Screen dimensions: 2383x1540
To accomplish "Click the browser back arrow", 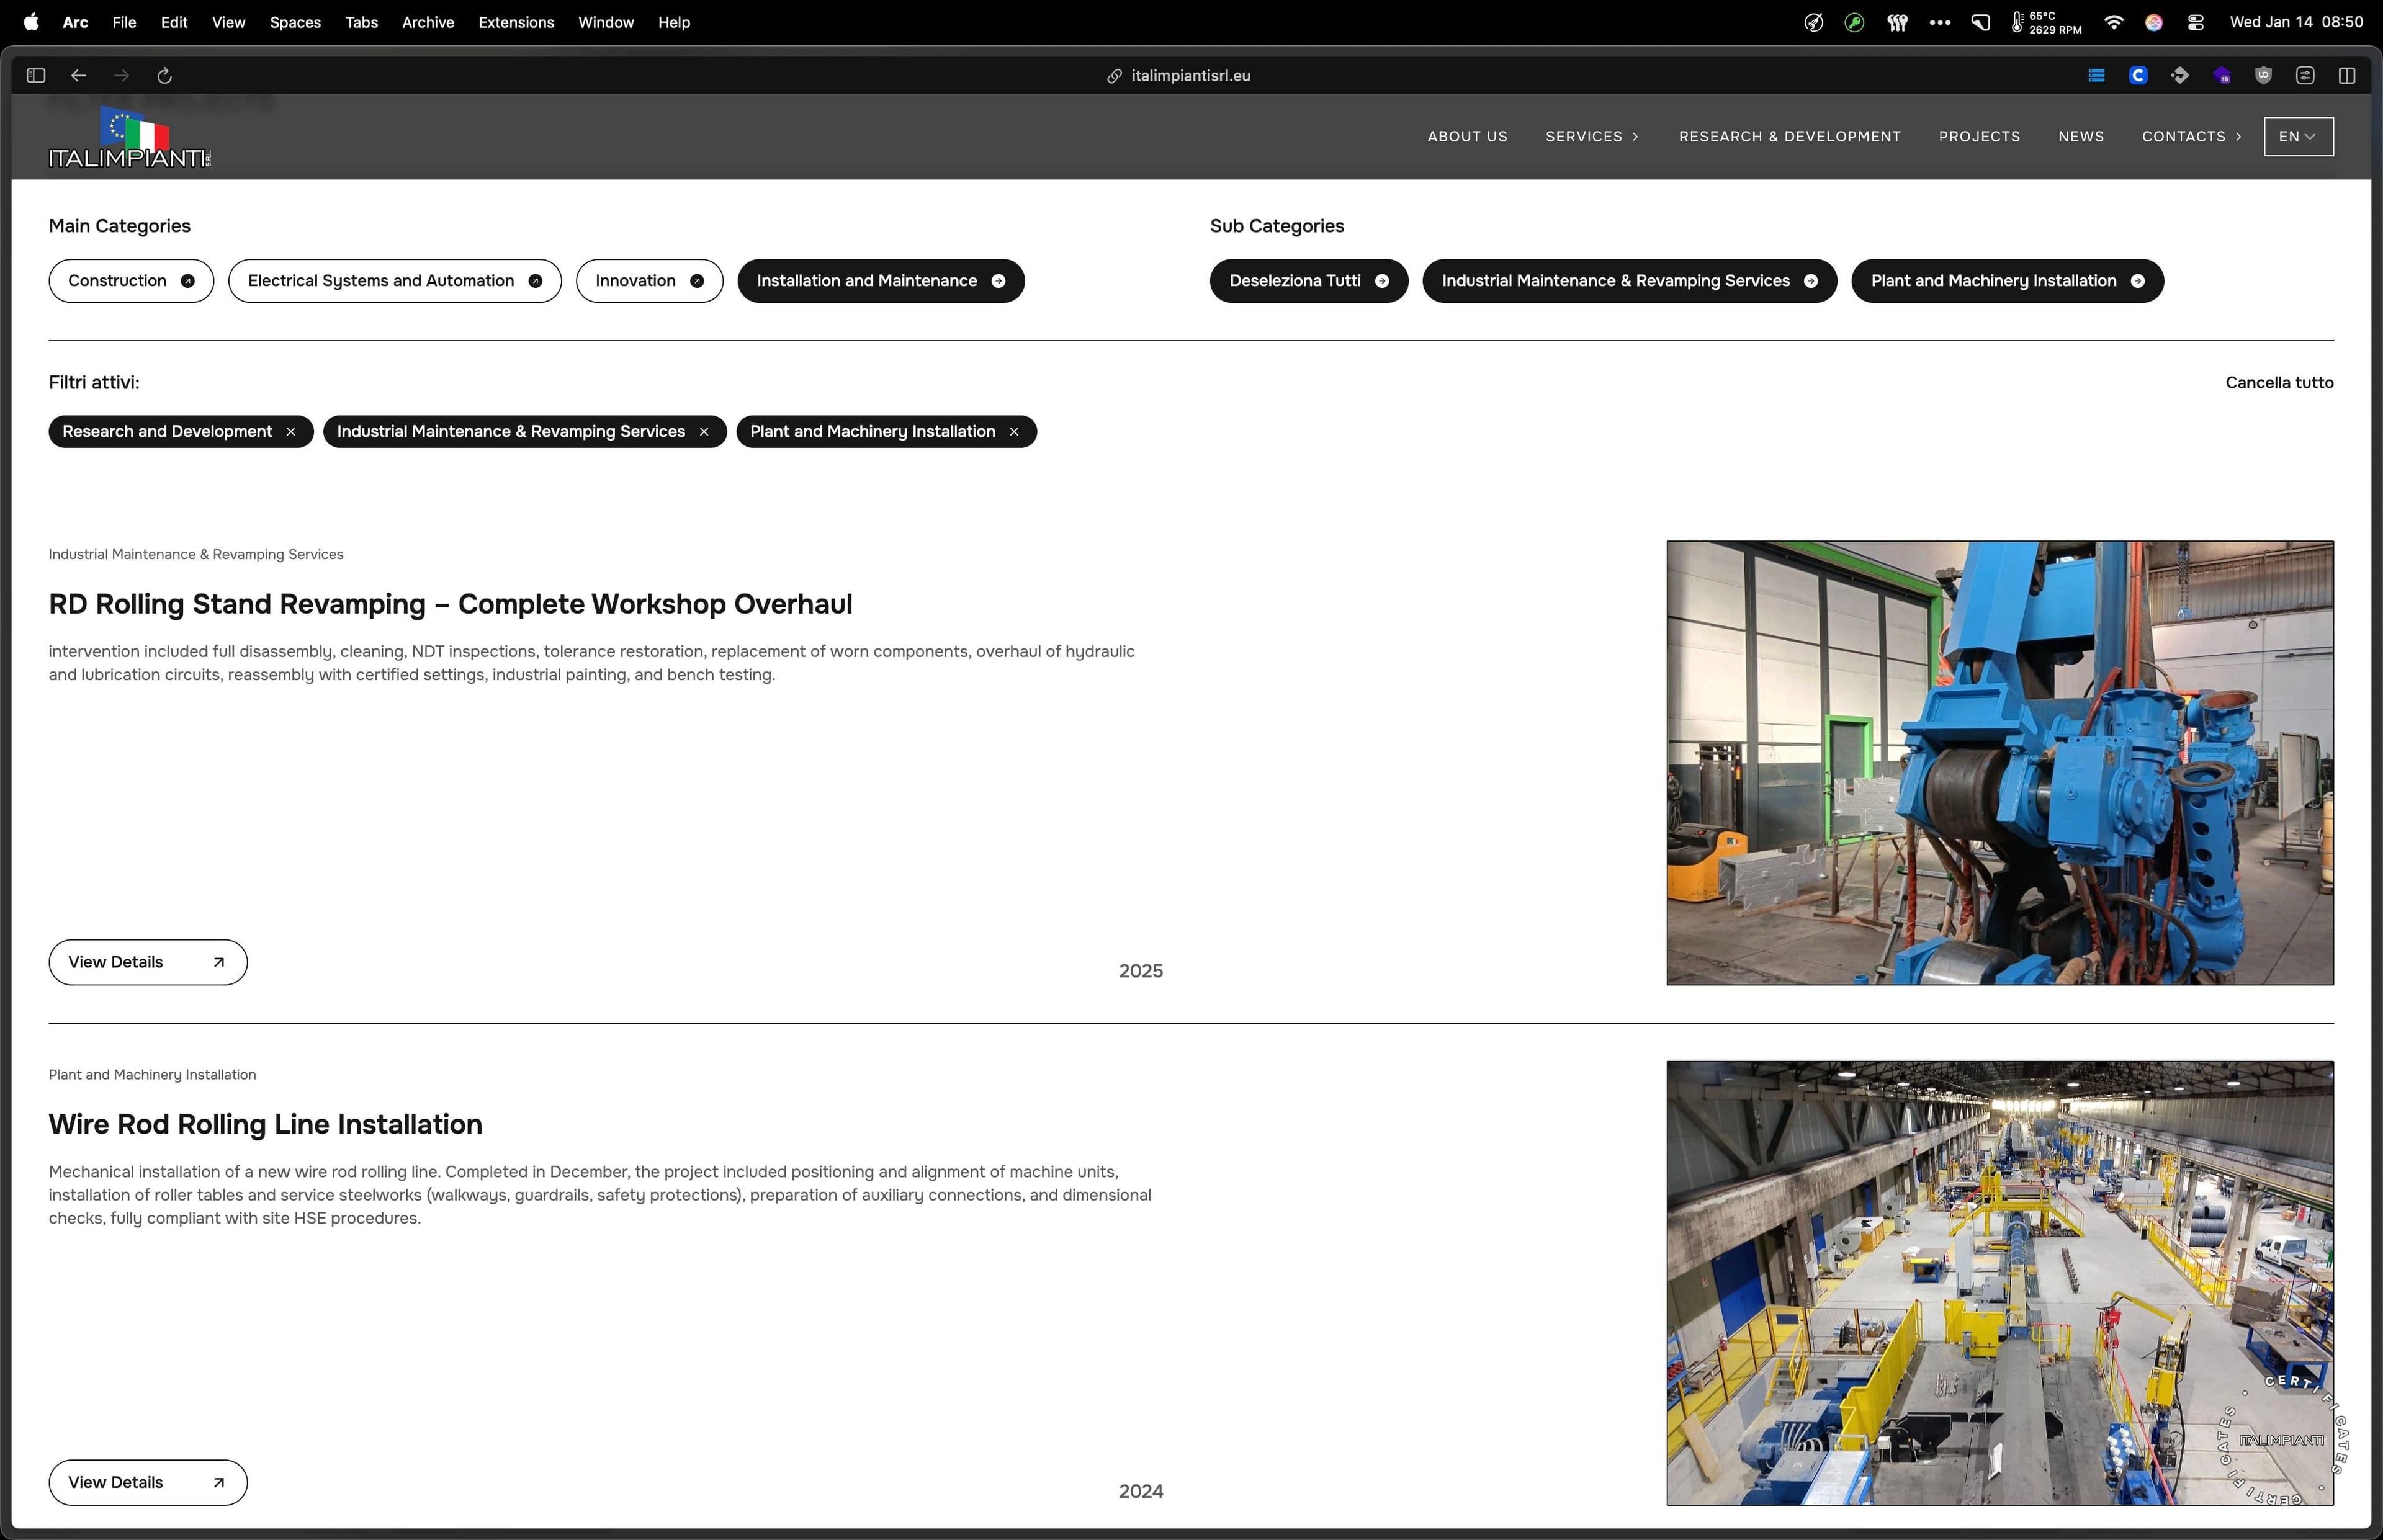I will [79, 76].
